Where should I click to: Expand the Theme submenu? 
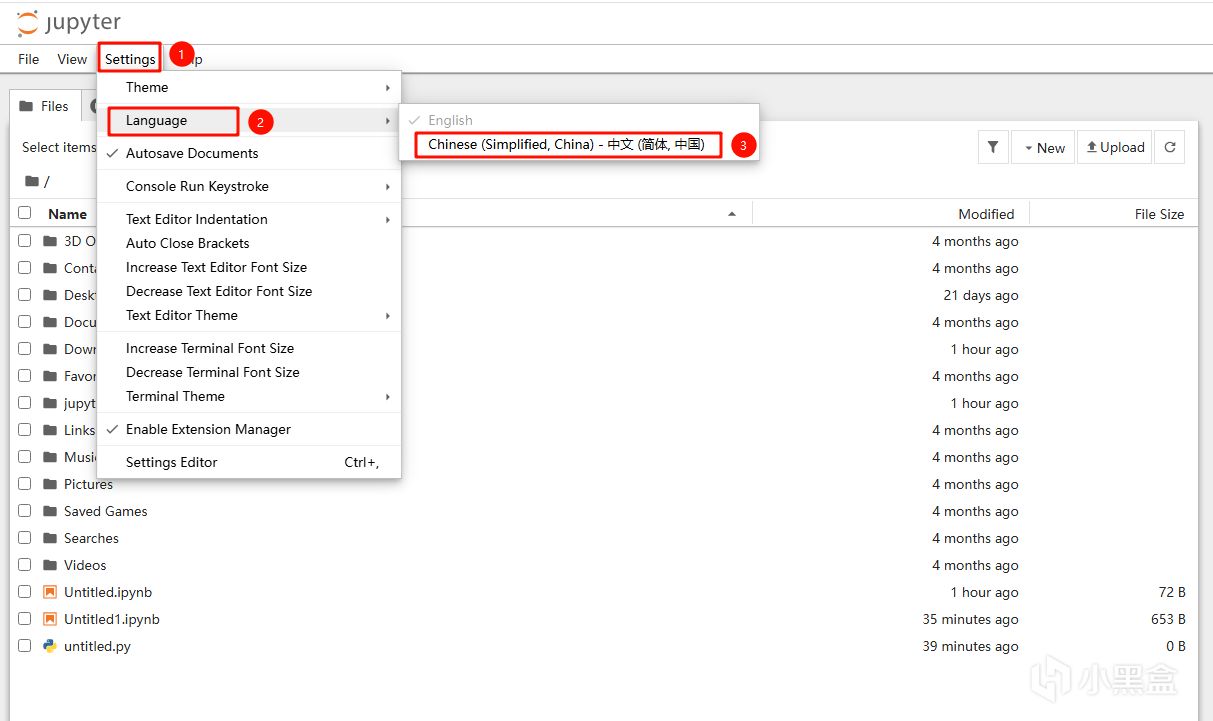tap(249, 87)
